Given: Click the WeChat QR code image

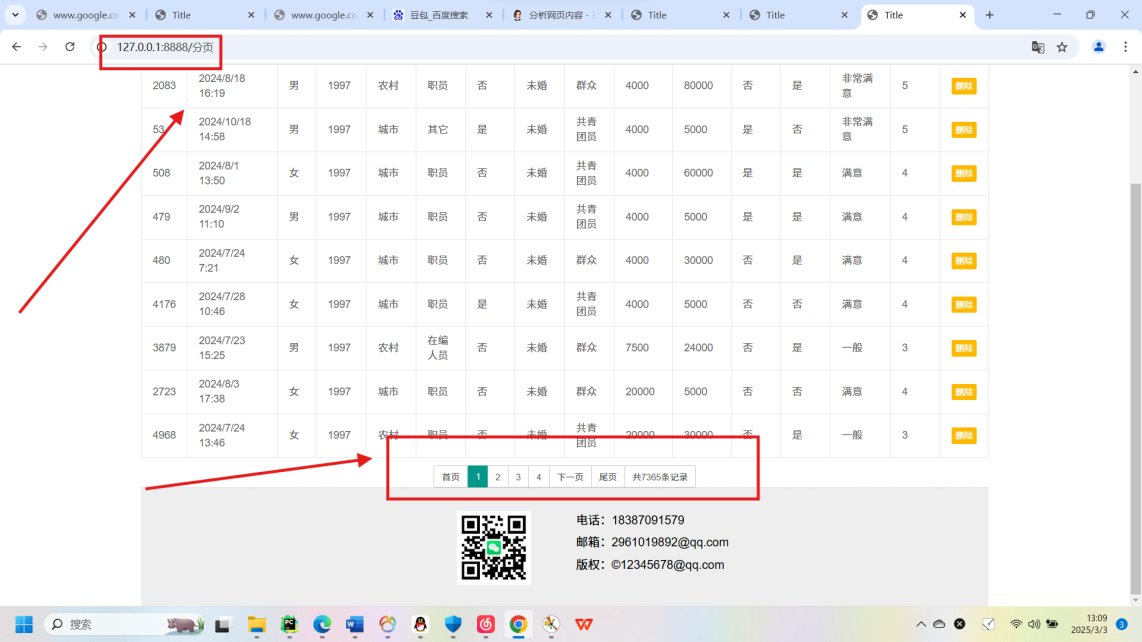Looking at the screenshot, I should [494, 547].
